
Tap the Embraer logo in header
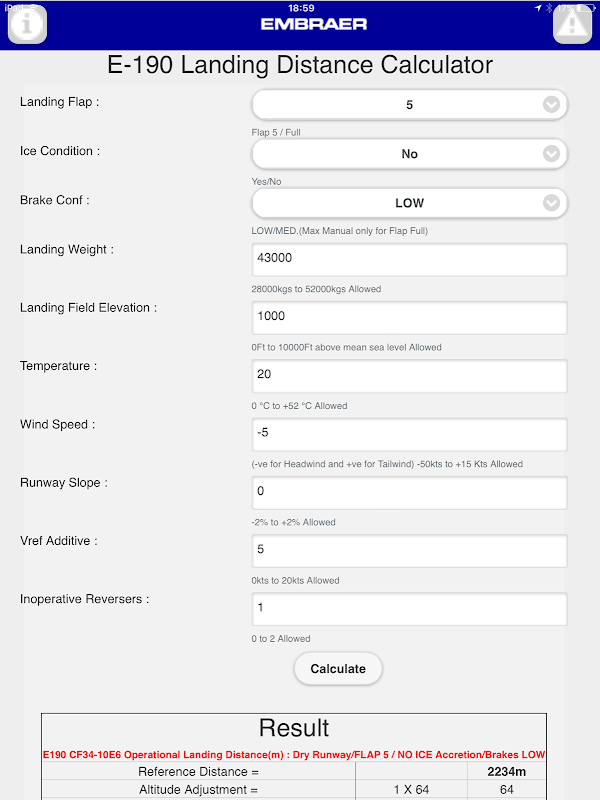coord(314,23)
